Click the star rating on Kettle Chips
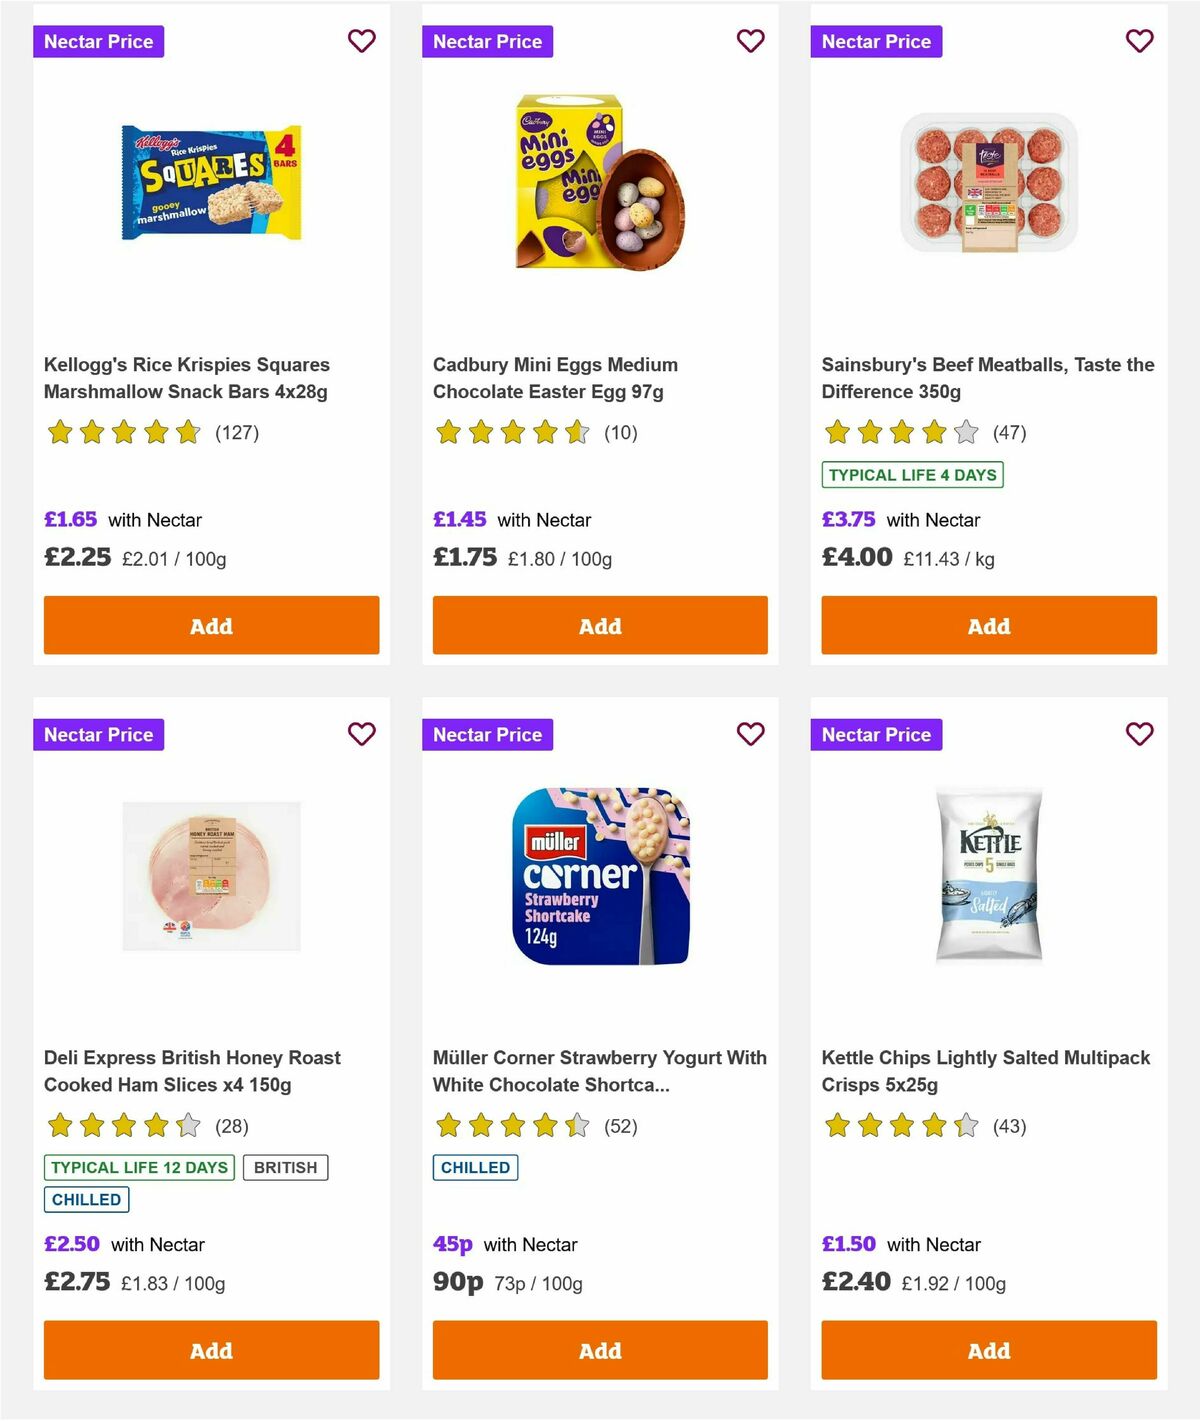 tap(899, 1125)
